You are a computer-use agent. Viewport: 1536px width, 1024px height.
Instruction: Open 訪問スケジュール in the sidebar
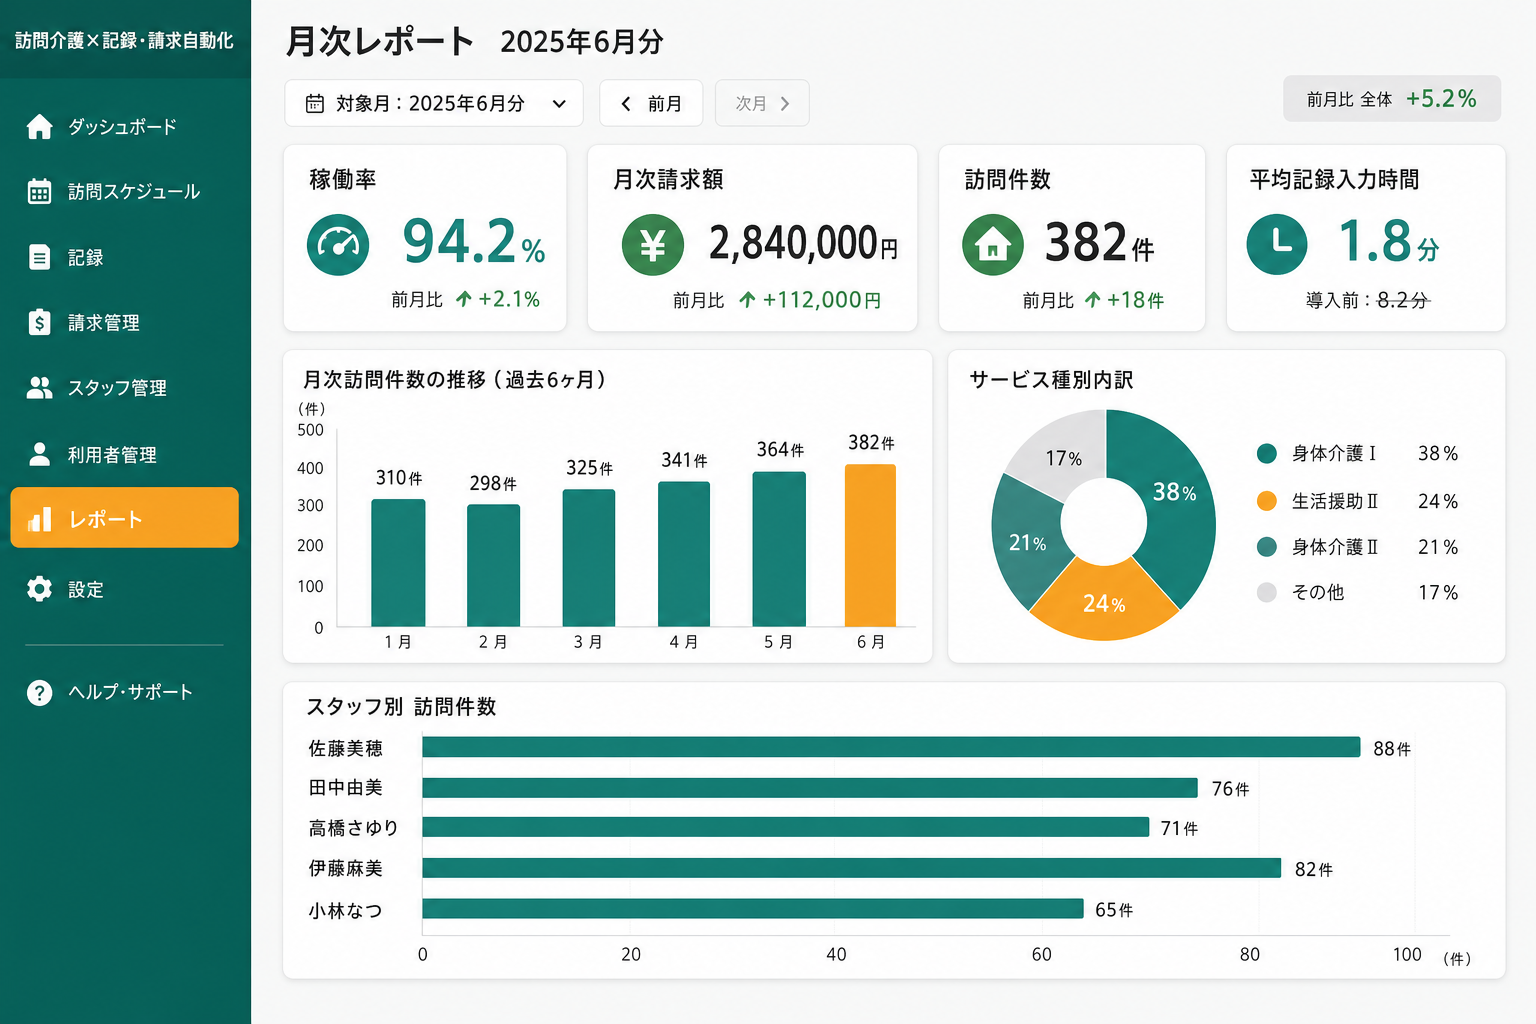click(x=124, y=192)
